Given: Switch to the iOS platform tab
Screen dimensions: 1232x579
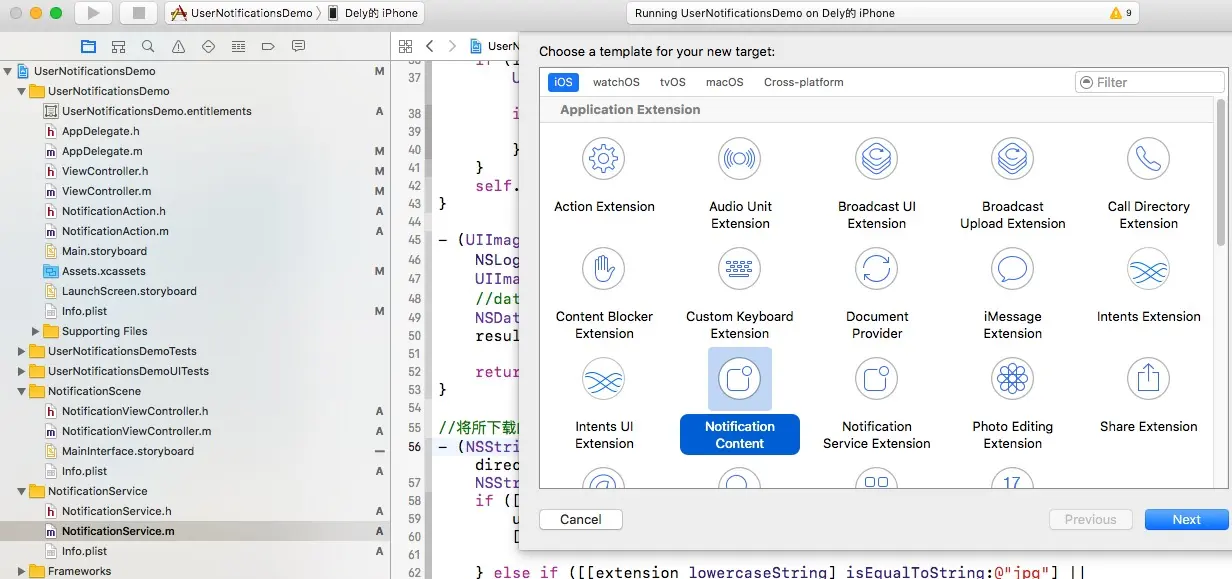Looking at the screenshot, I should click(x=563, y=82).
